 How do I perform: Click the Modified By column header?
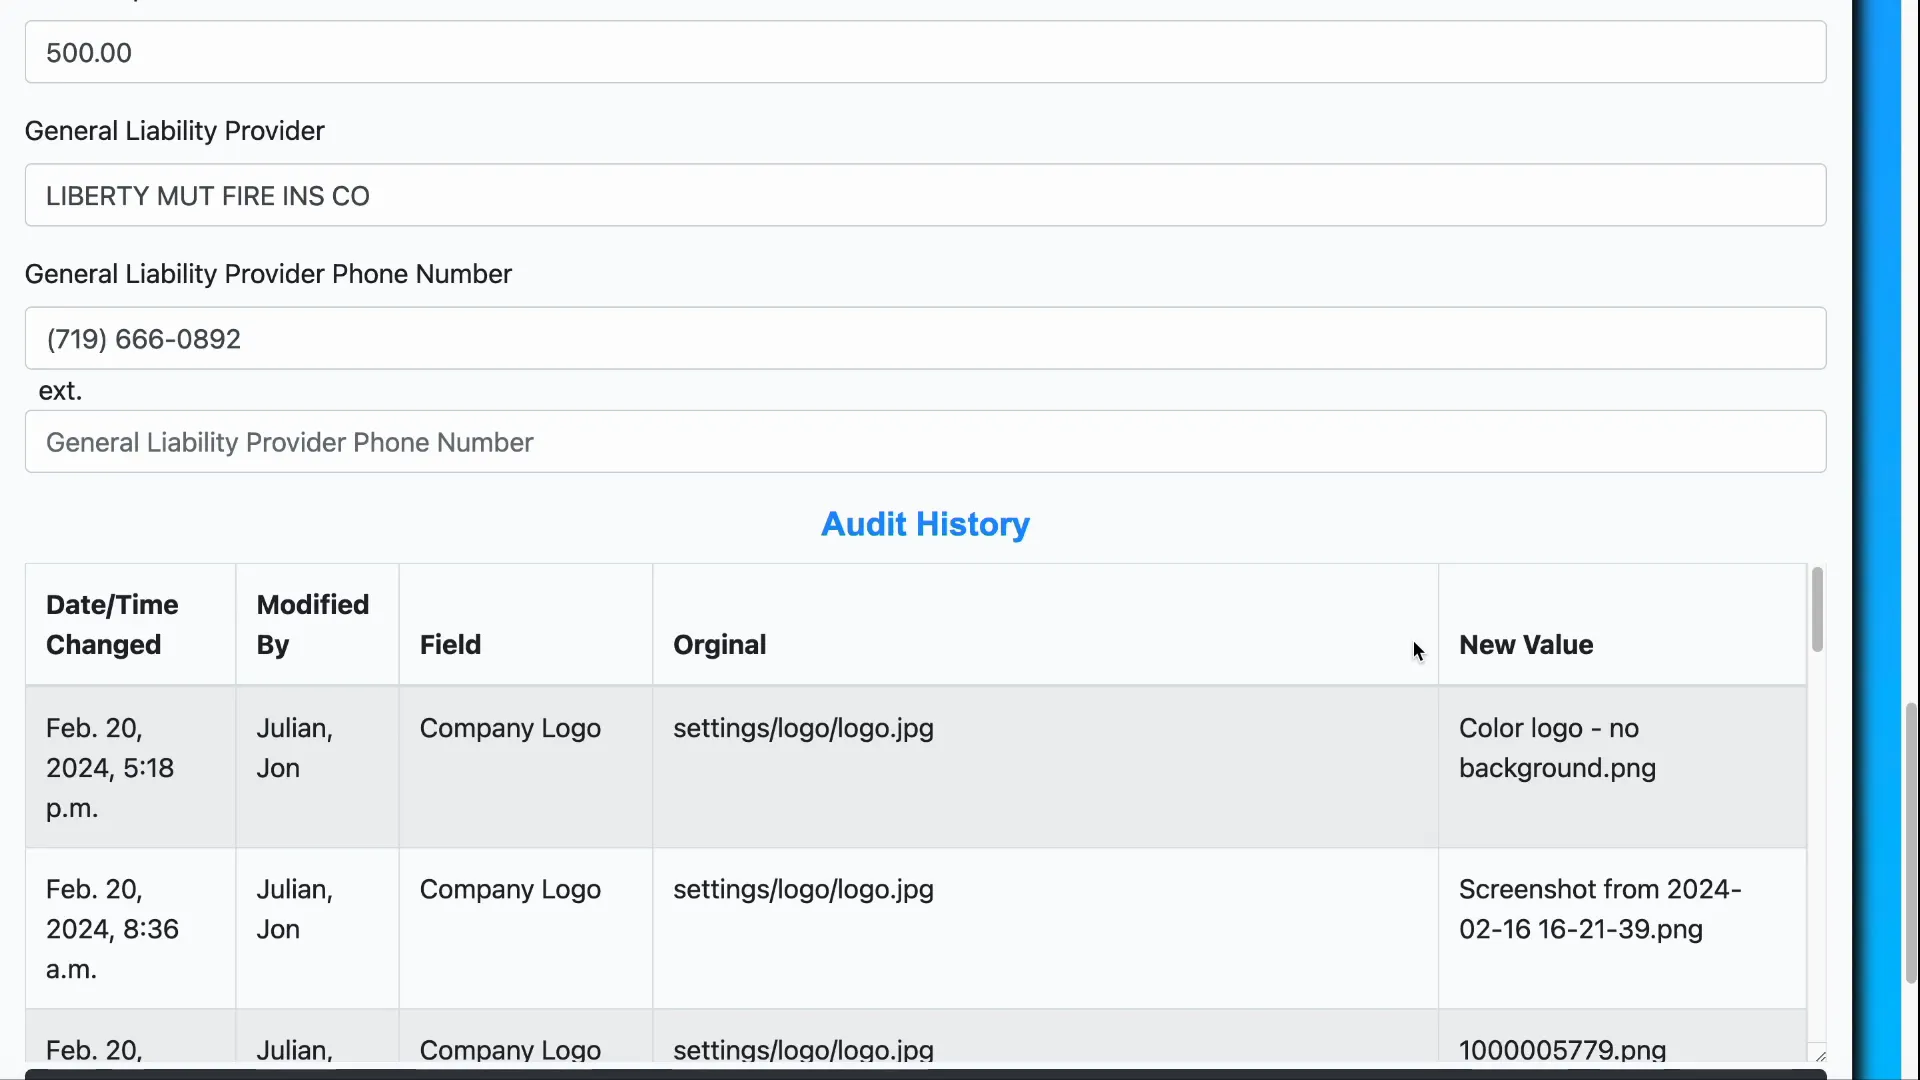pyautogui.click(x=312, y=624)
